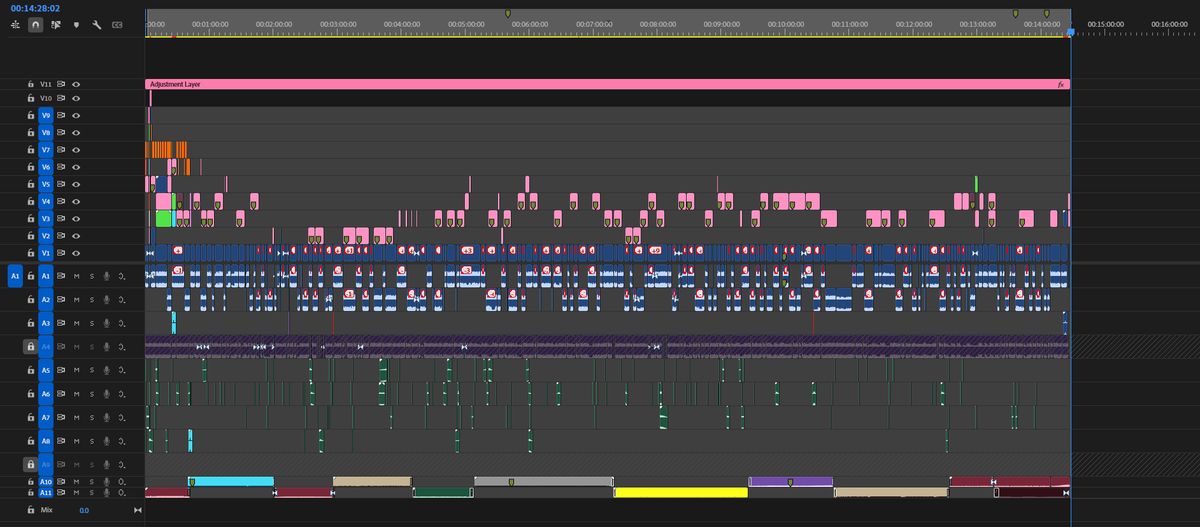Toggle track lock for V9
Screen dimensions: 1200x527
(x=31, y=116)
